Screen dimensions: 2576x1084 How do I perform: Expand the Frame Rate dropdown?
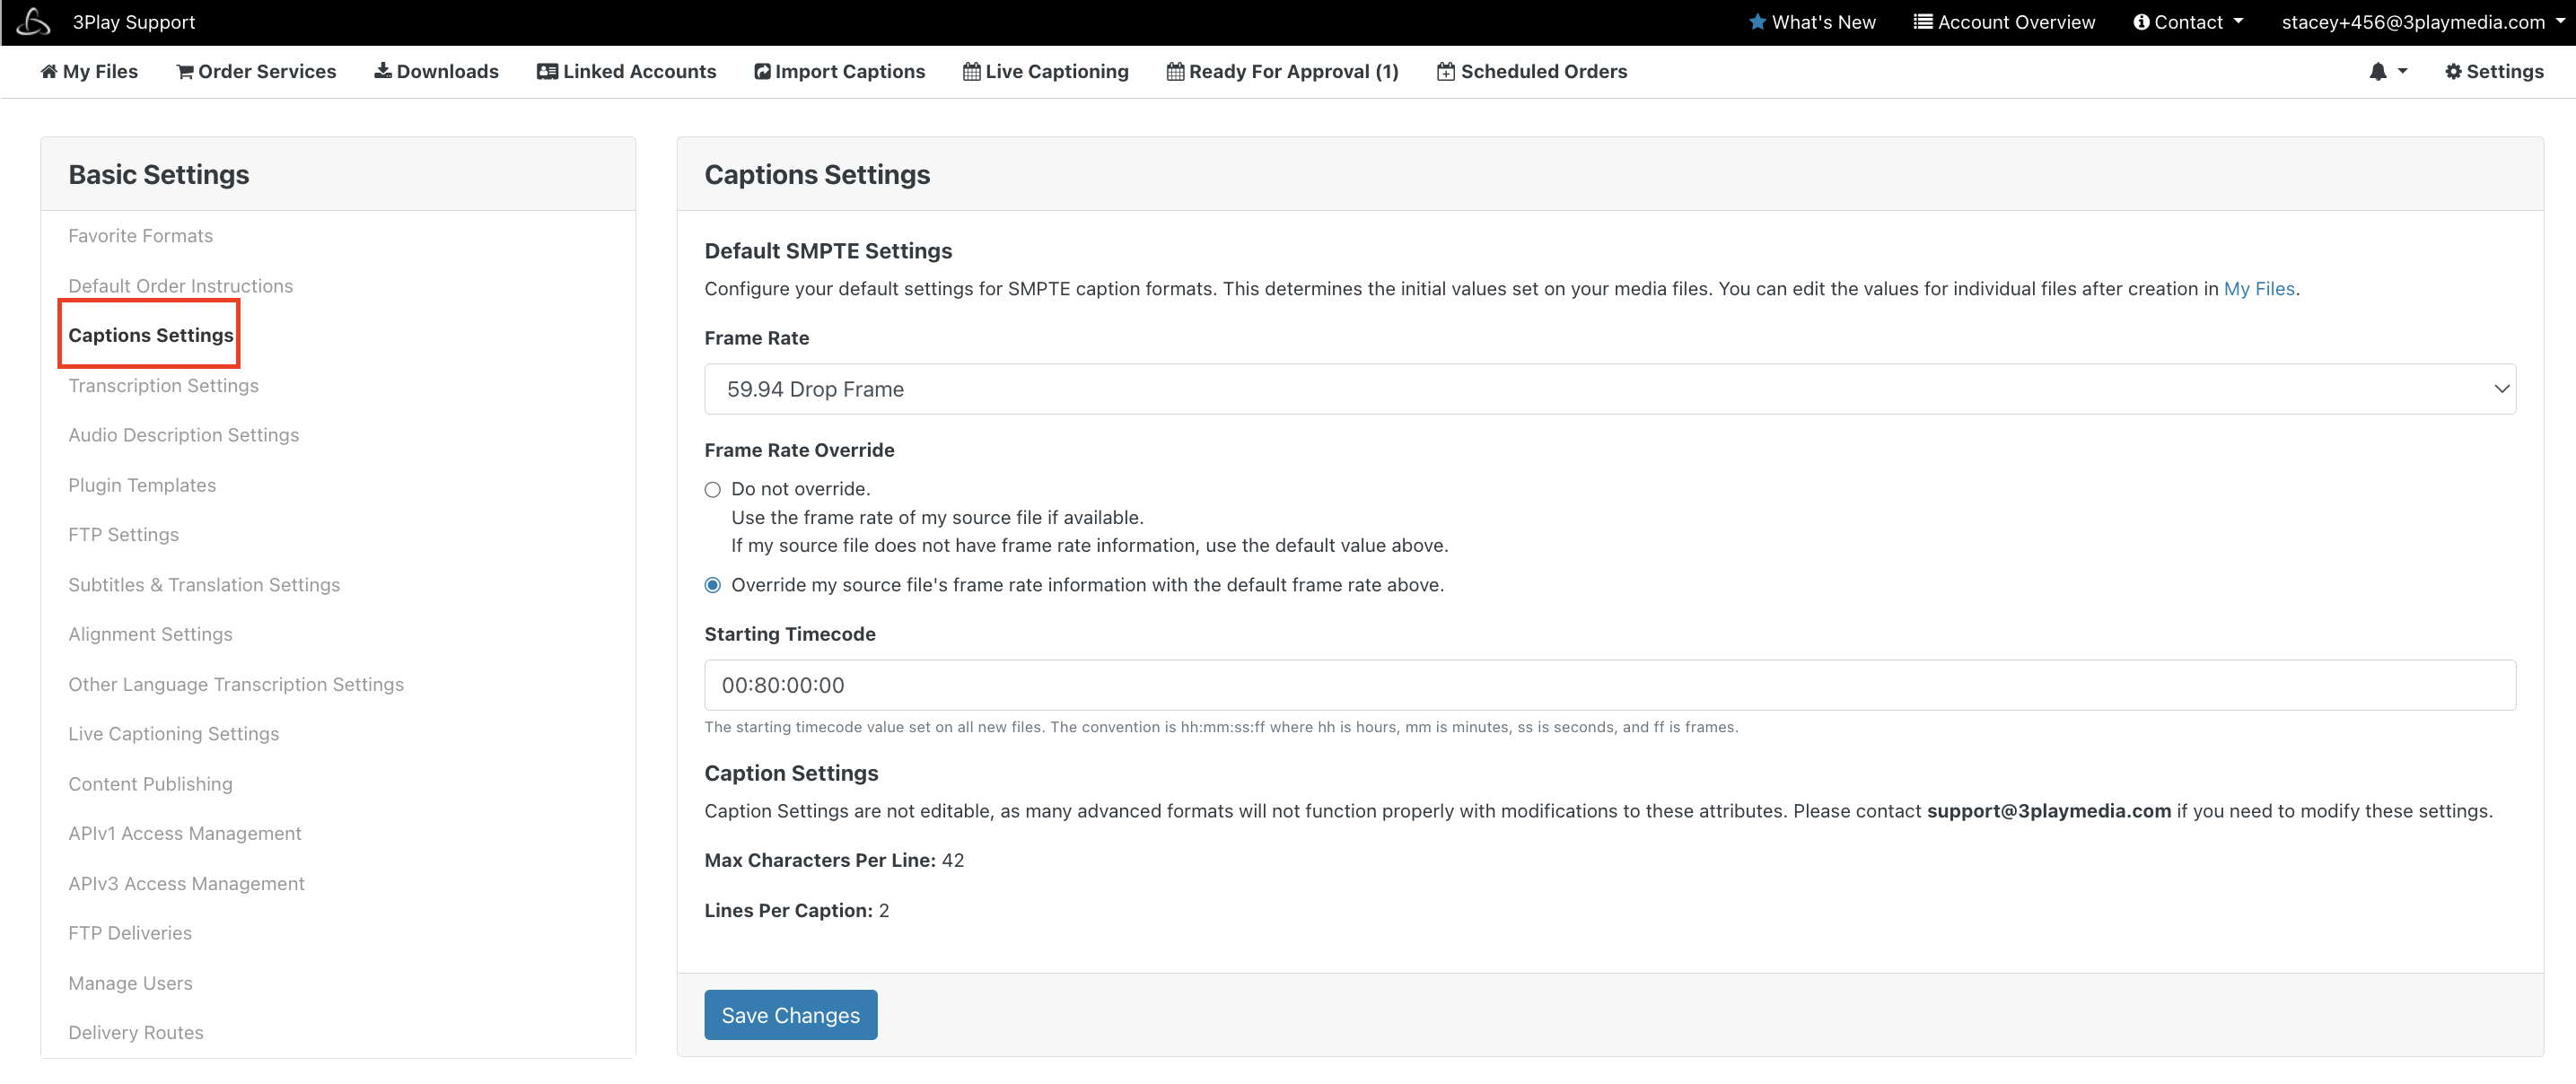(x=1610, y=389)
